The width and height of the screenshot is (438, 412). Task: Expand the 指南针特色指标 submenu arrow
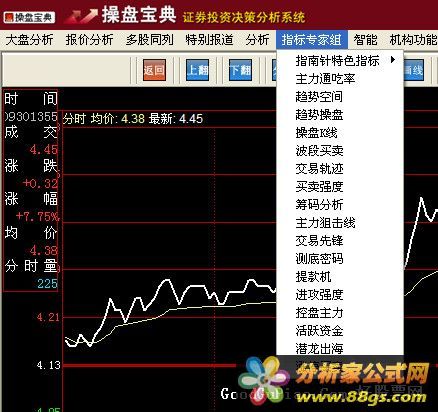coord(393,60)
